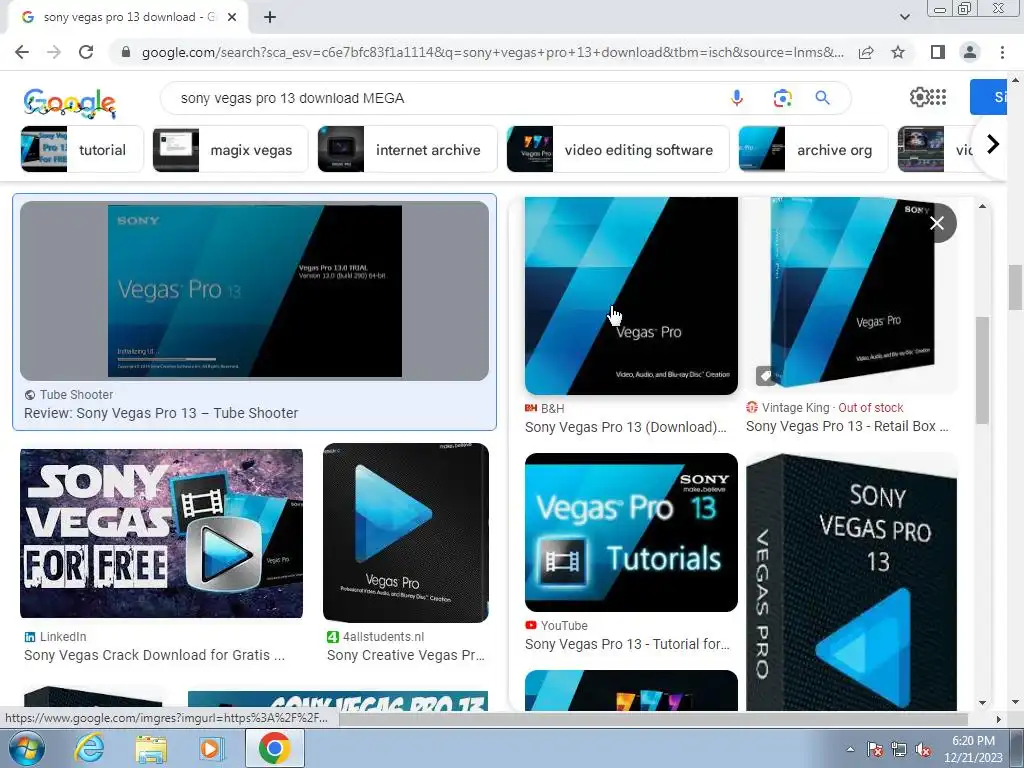Open the Action Center flag icon
This screenshot has height=768, width=1024.
875,750
